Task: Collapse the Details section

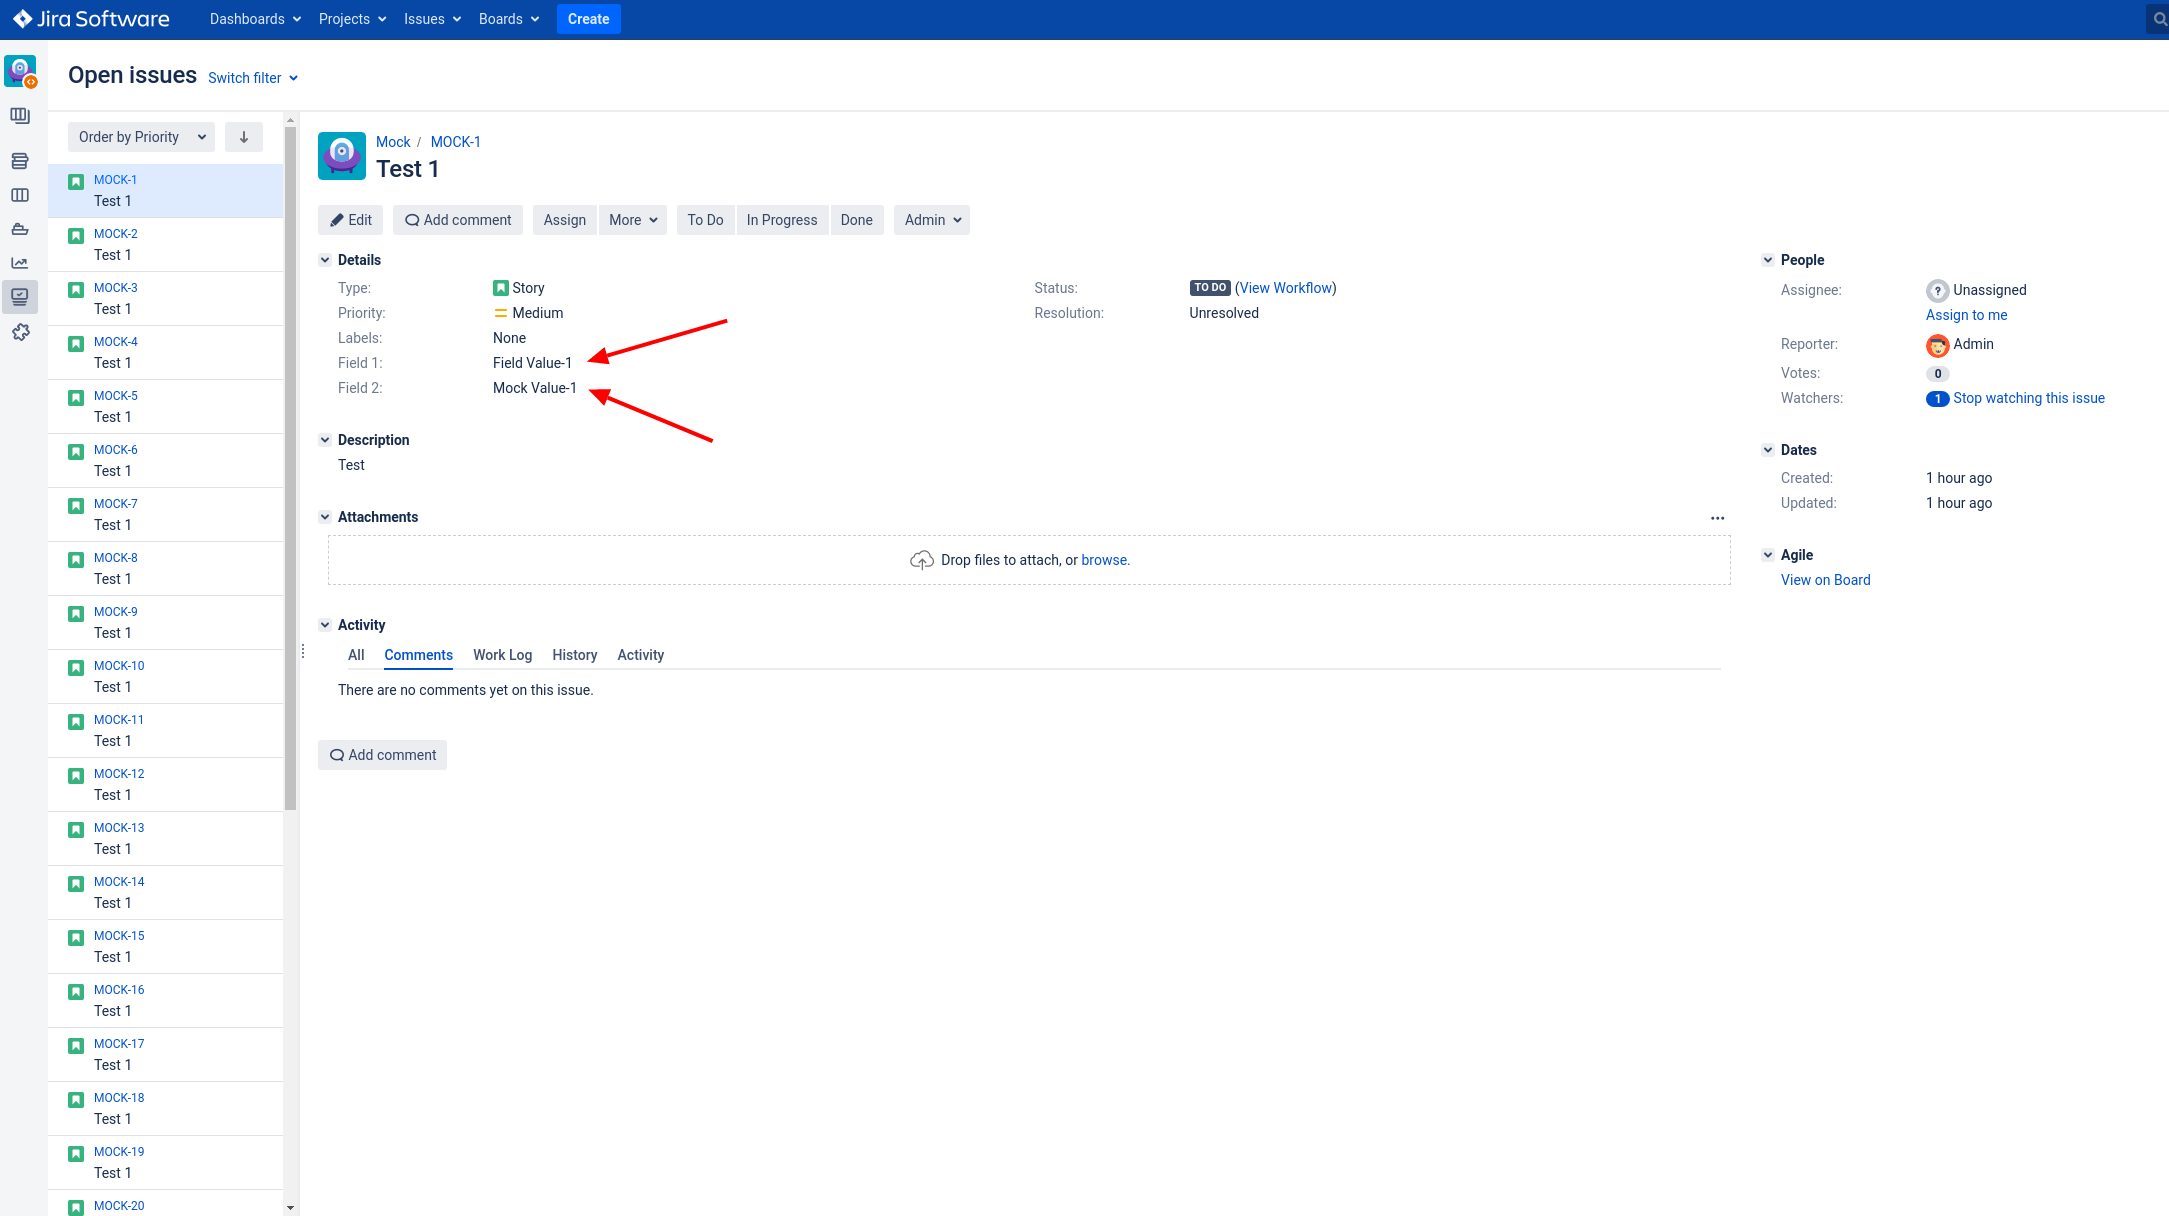Action: [x=325, y=260]
